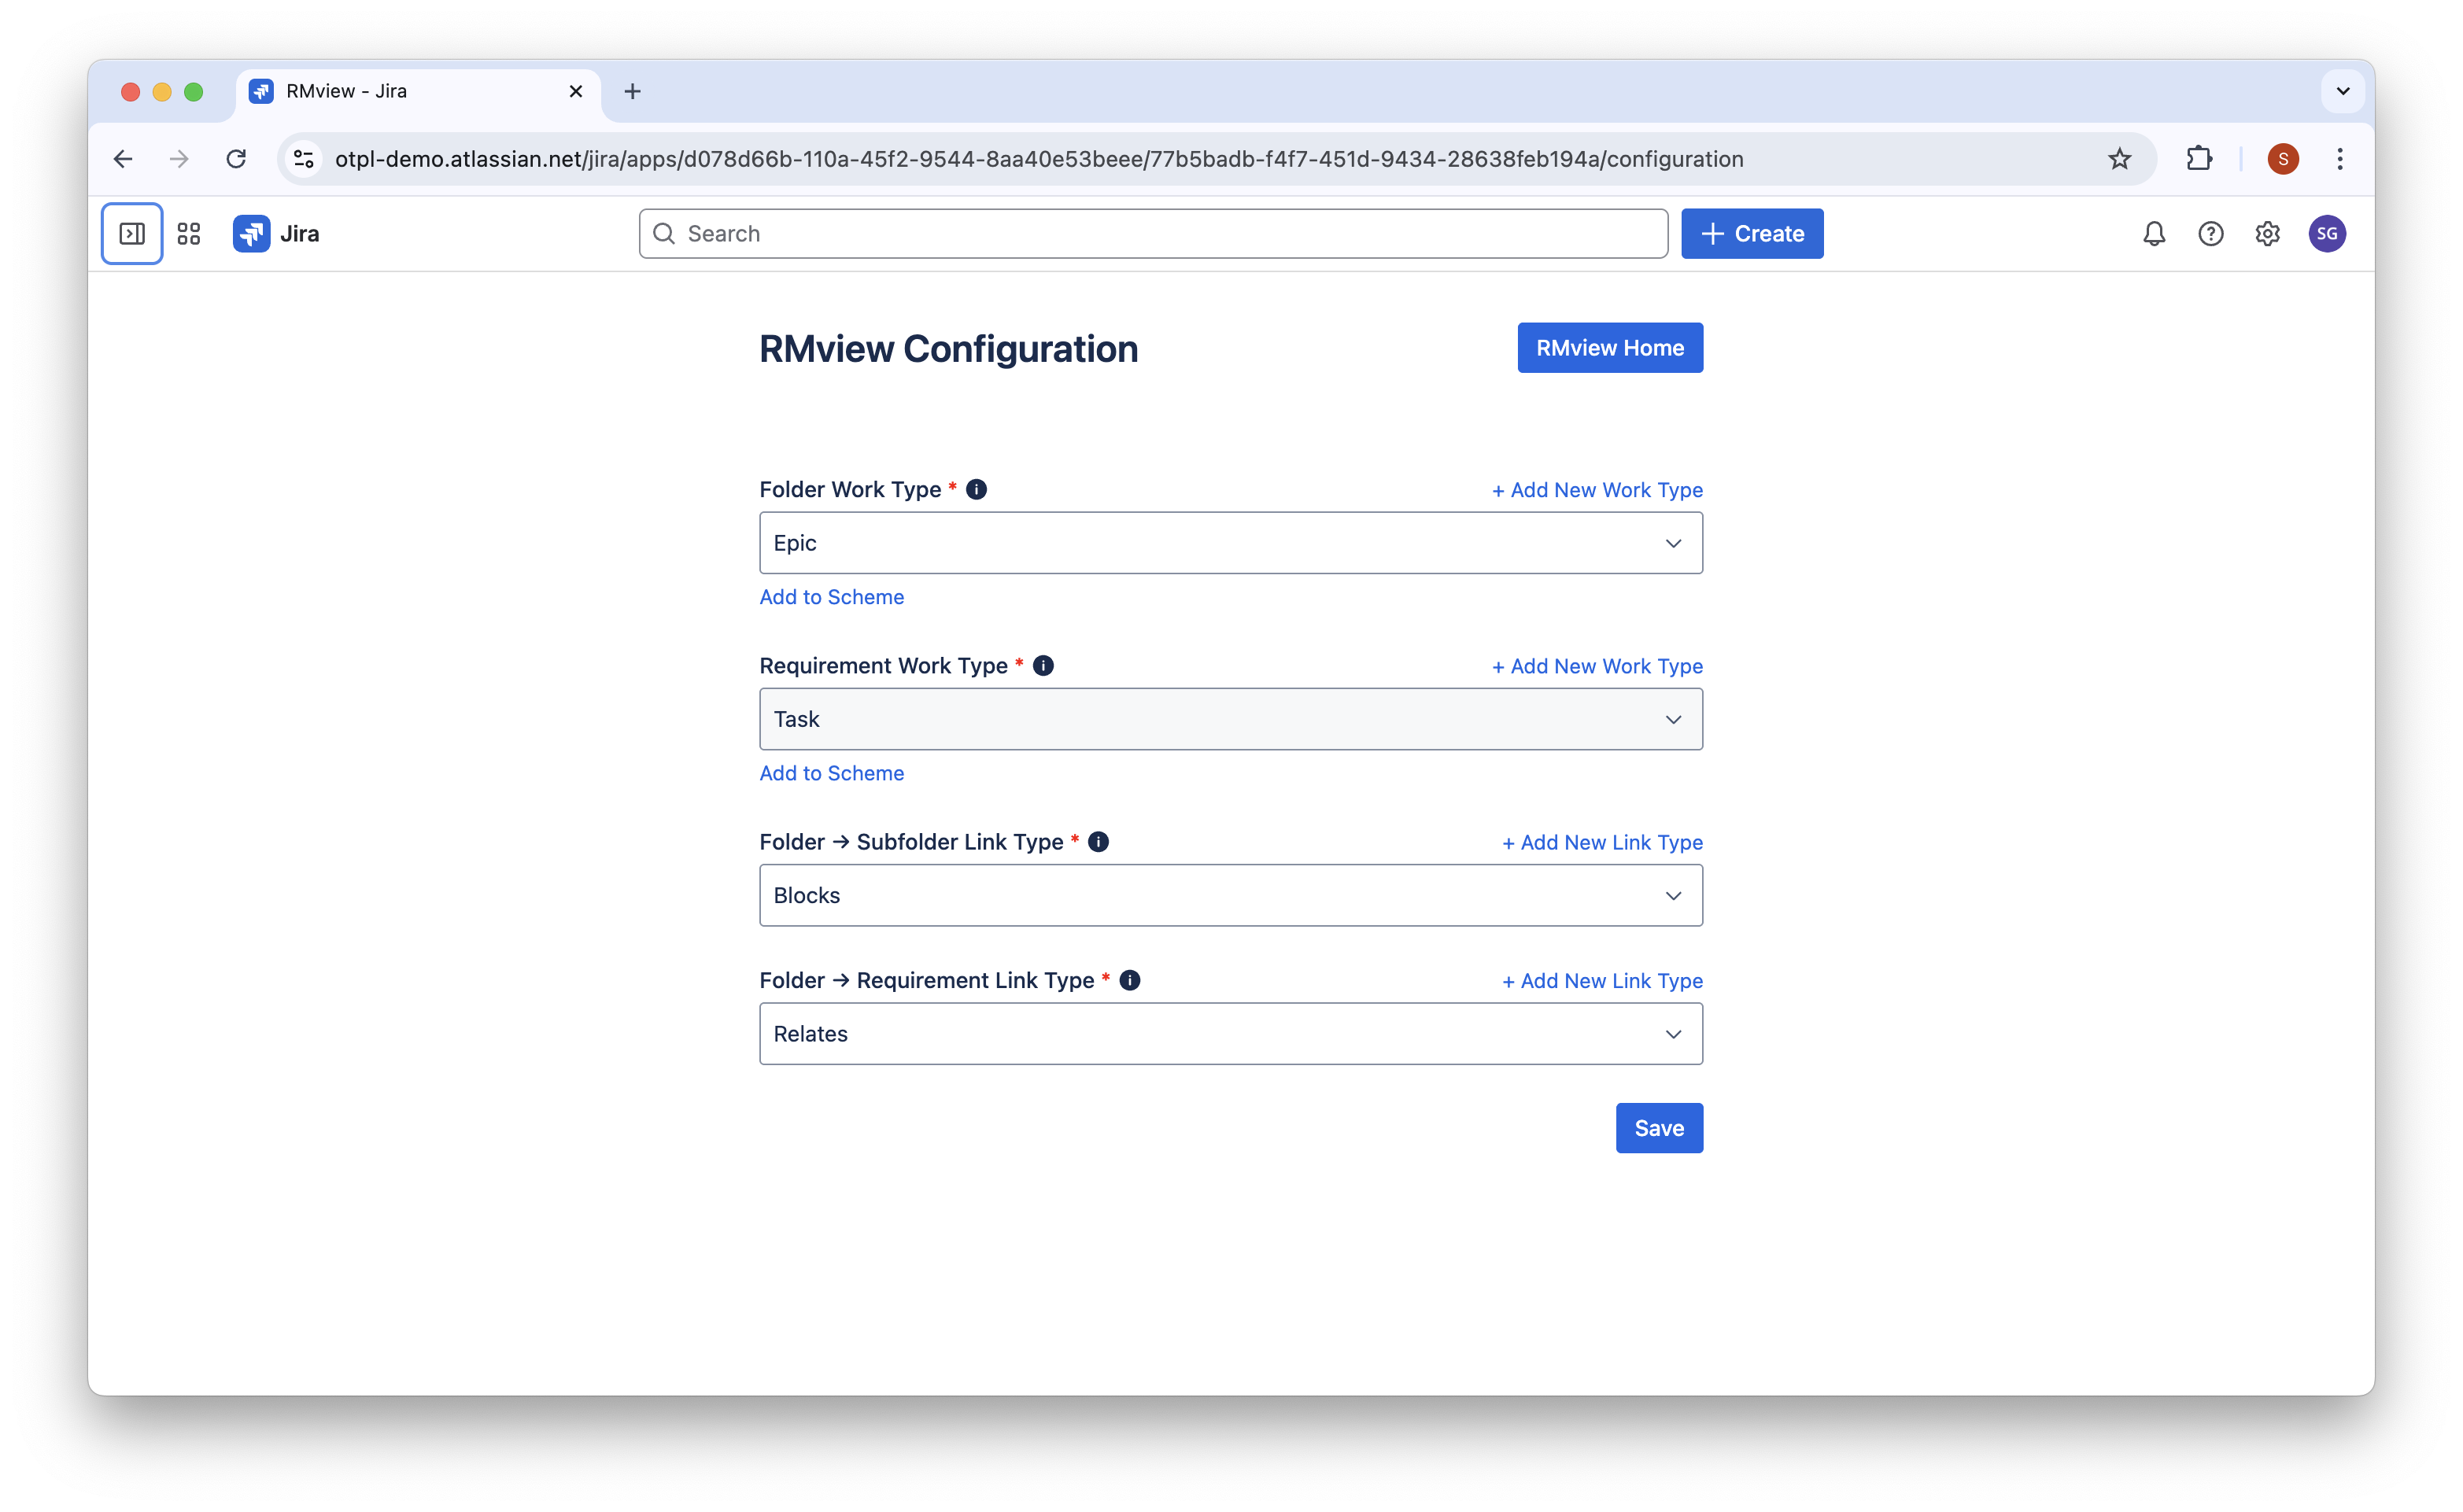The height and width of the screenshot is (1512, 2463).
Task: Open the app switcher grid icon
Action: click(189, 234)
